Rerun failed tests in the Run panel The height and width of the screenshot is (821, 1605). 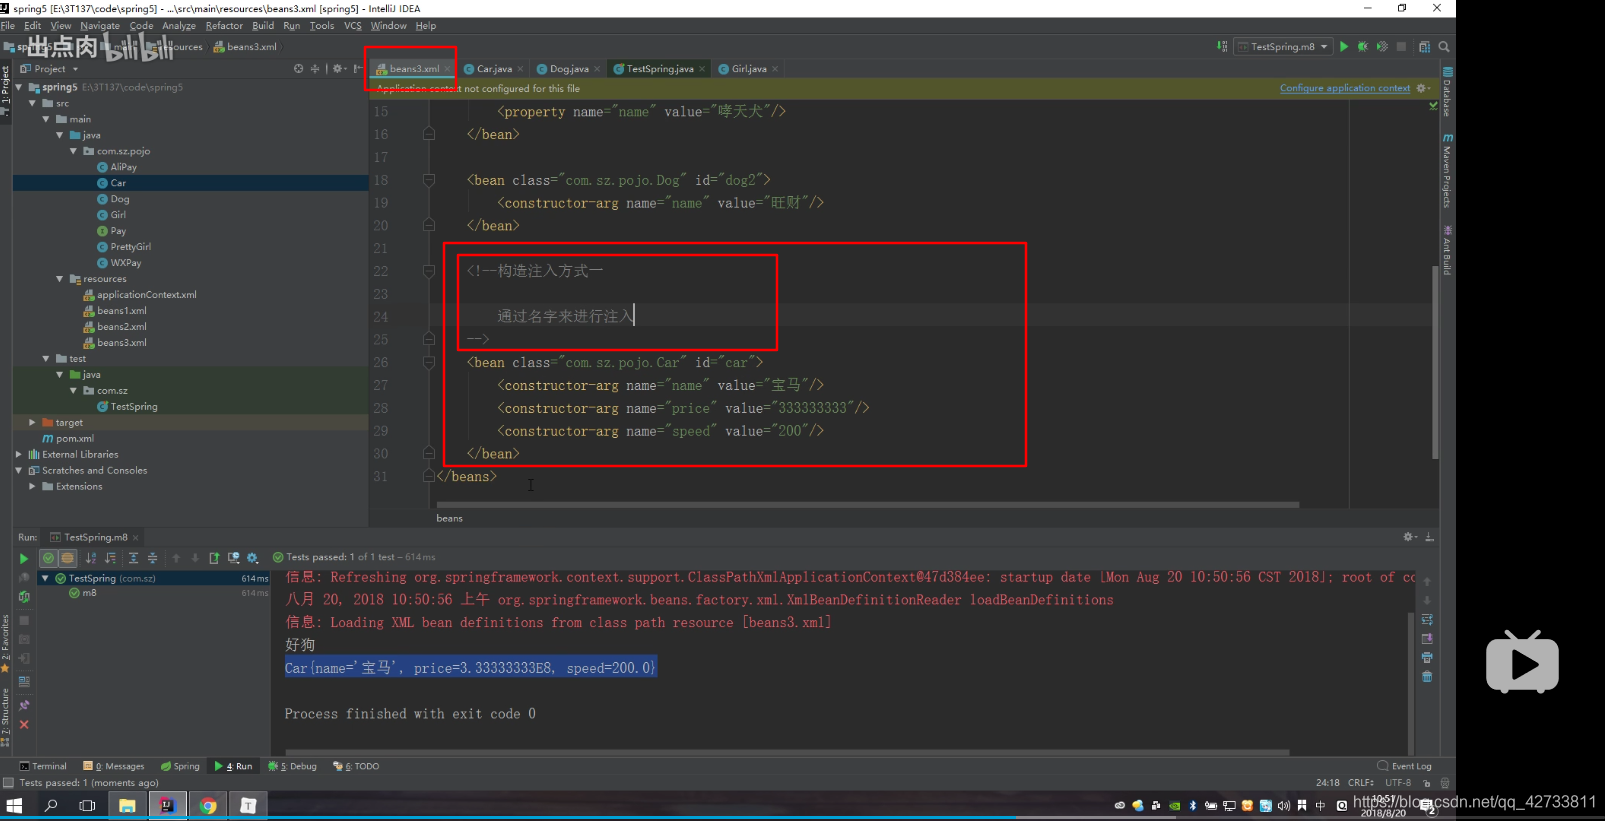tap(24, 578)
